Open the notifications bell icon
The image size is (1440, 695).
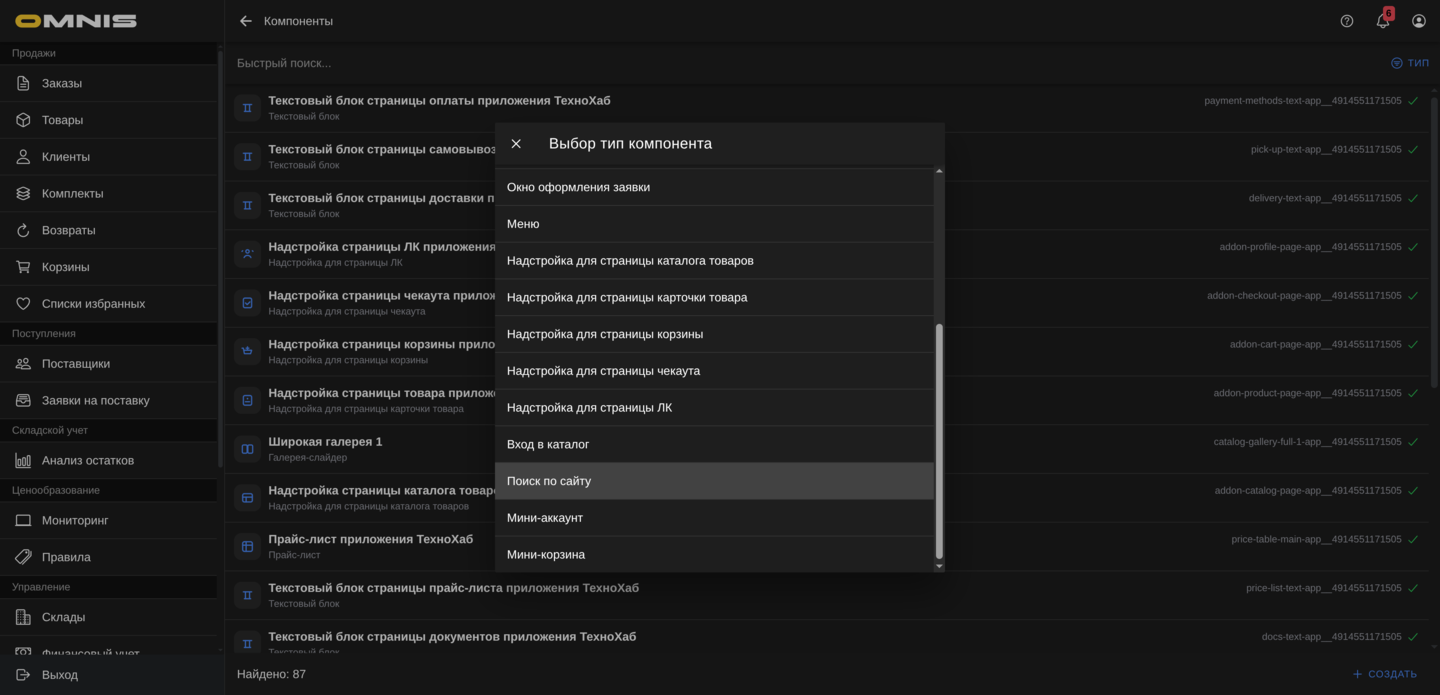point(1383,21)
